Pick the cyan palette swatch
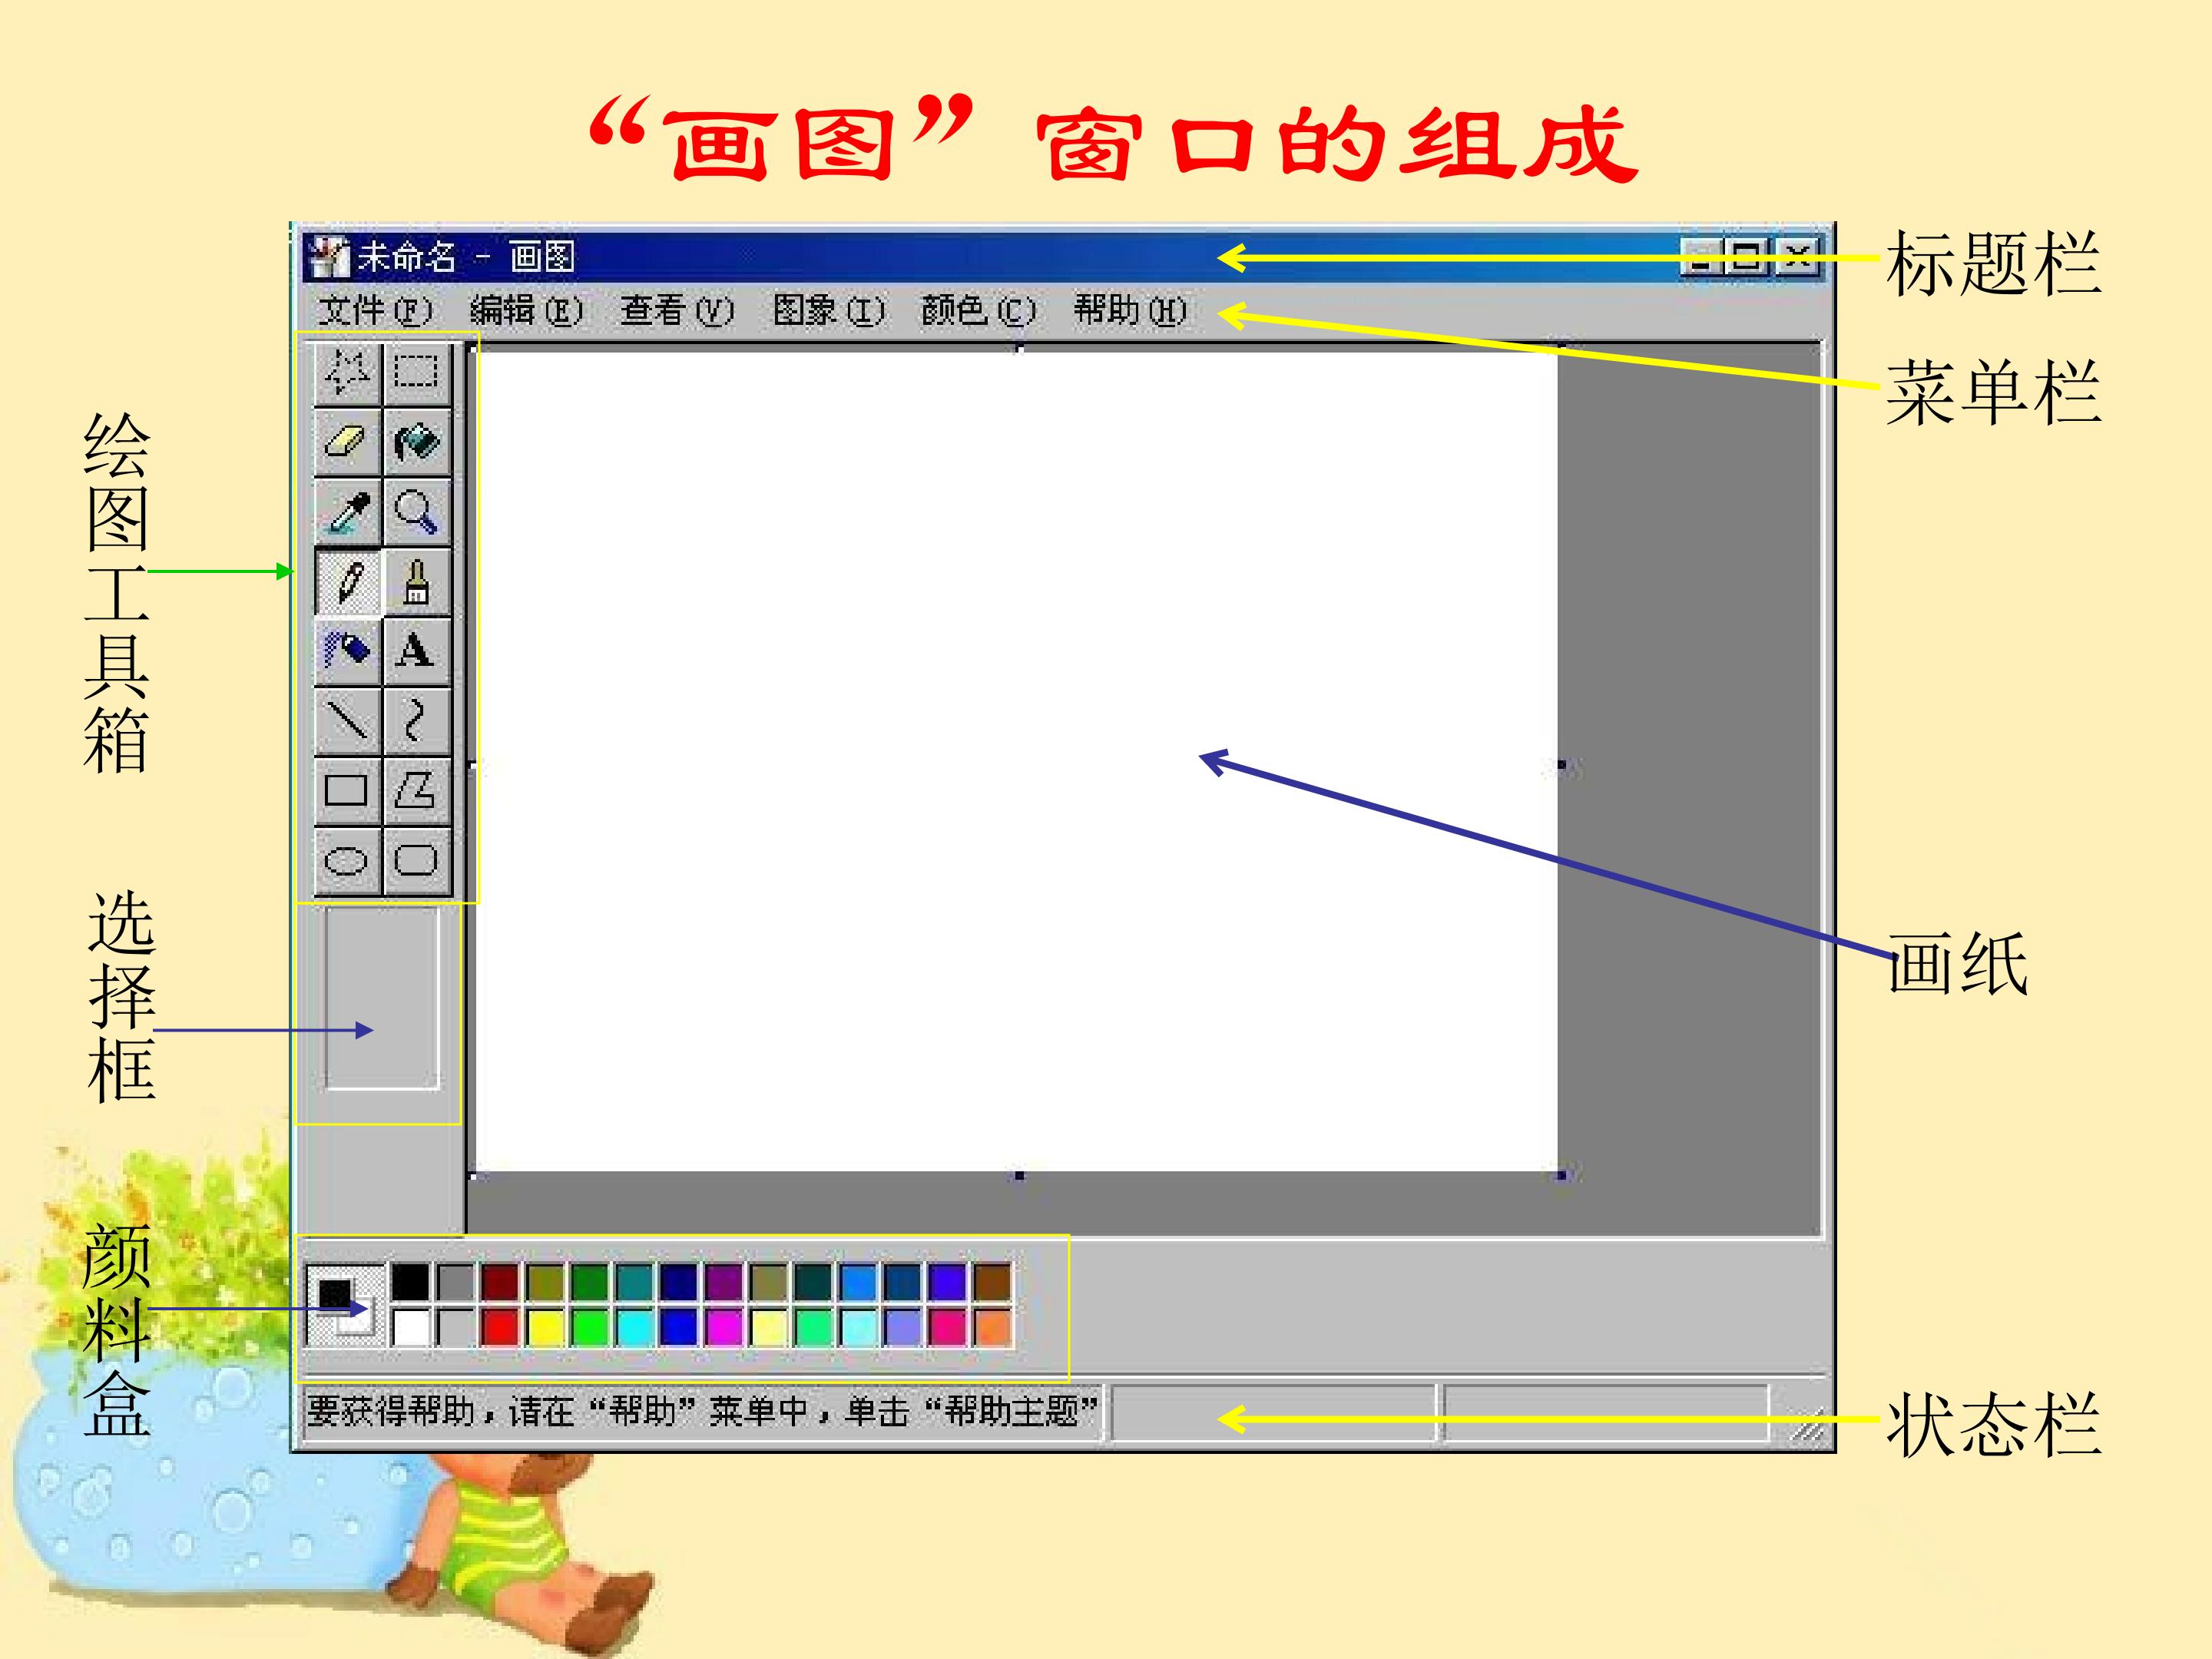 click(x=634, y=1327)
